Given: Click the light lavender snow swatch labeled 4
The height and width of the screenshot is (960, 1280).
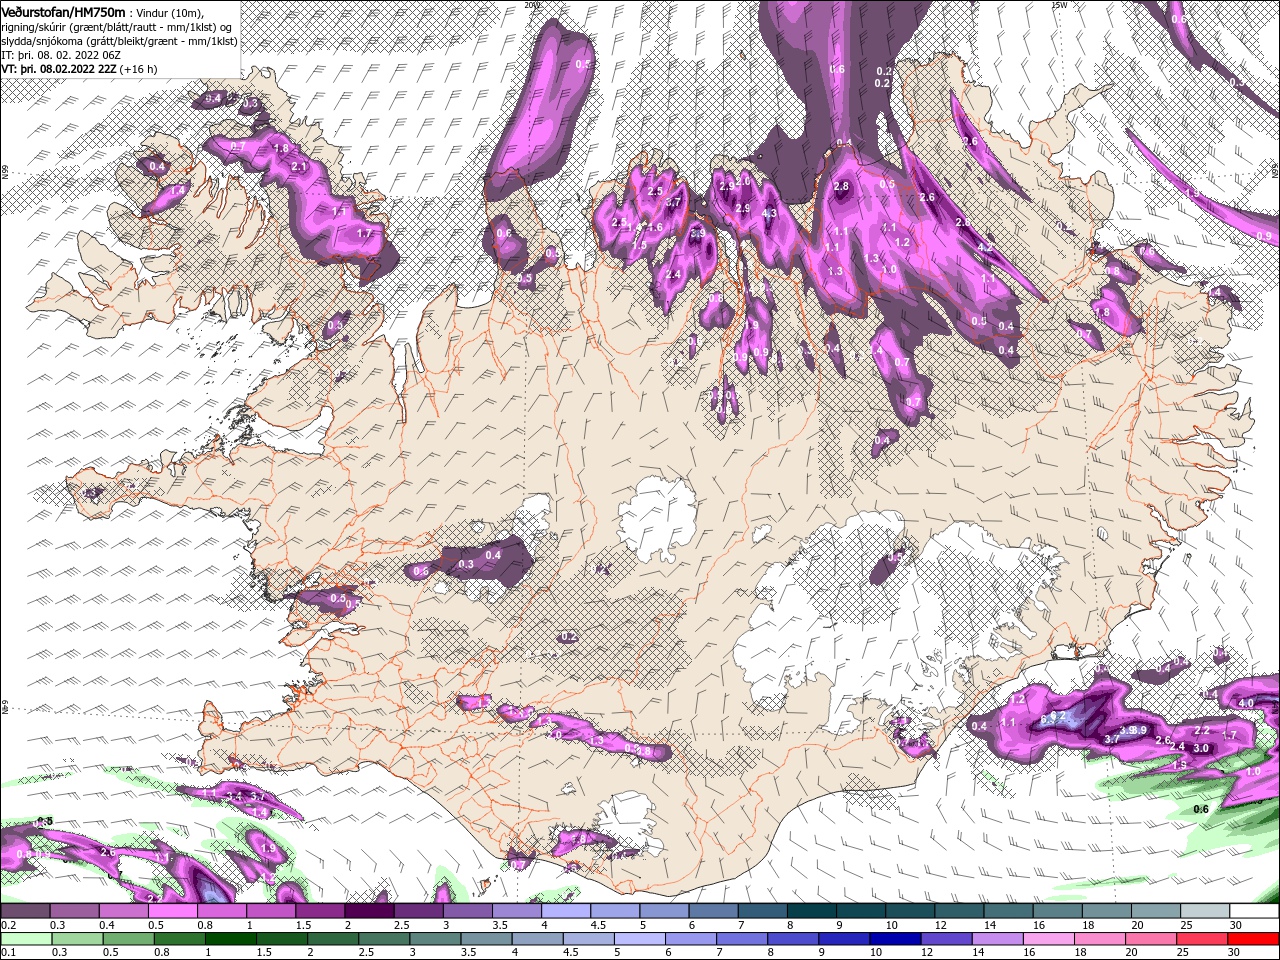Looking at the screenshot, I should 566,911.
